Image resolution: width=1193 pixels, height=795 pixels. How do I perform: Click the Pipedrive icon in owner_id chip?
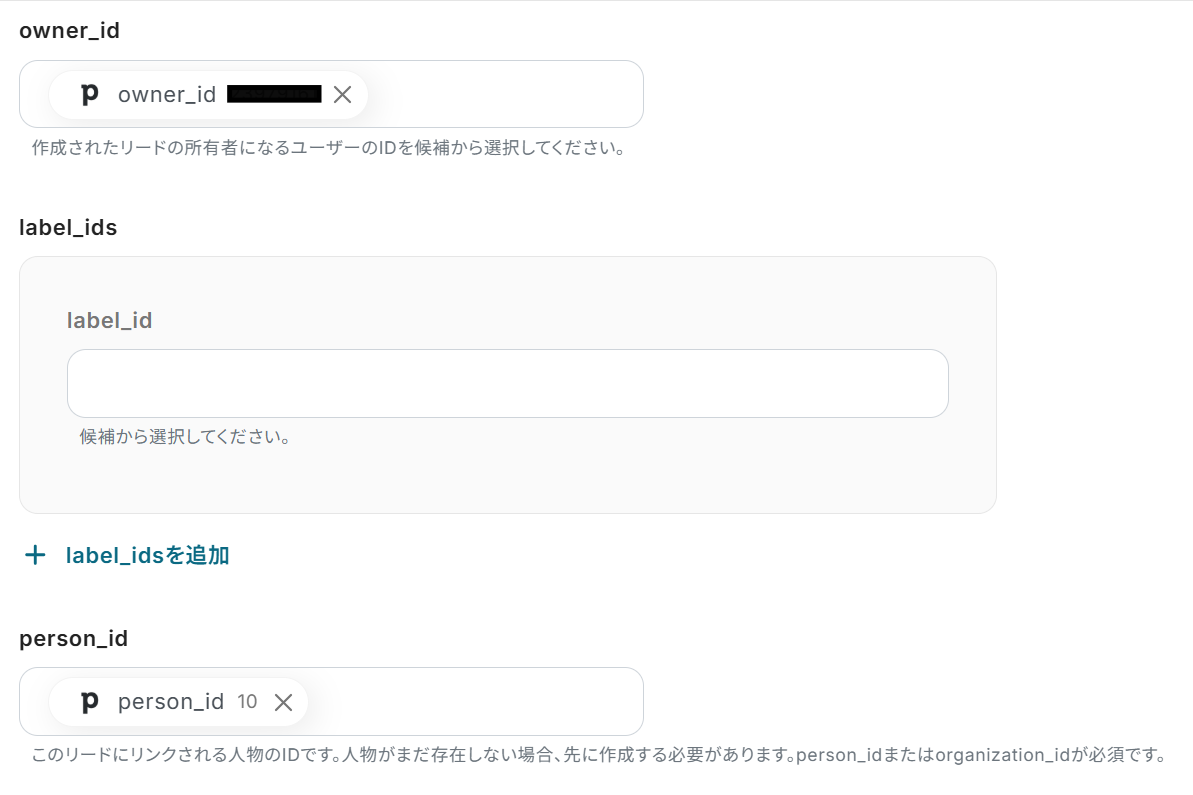[89, 94]
